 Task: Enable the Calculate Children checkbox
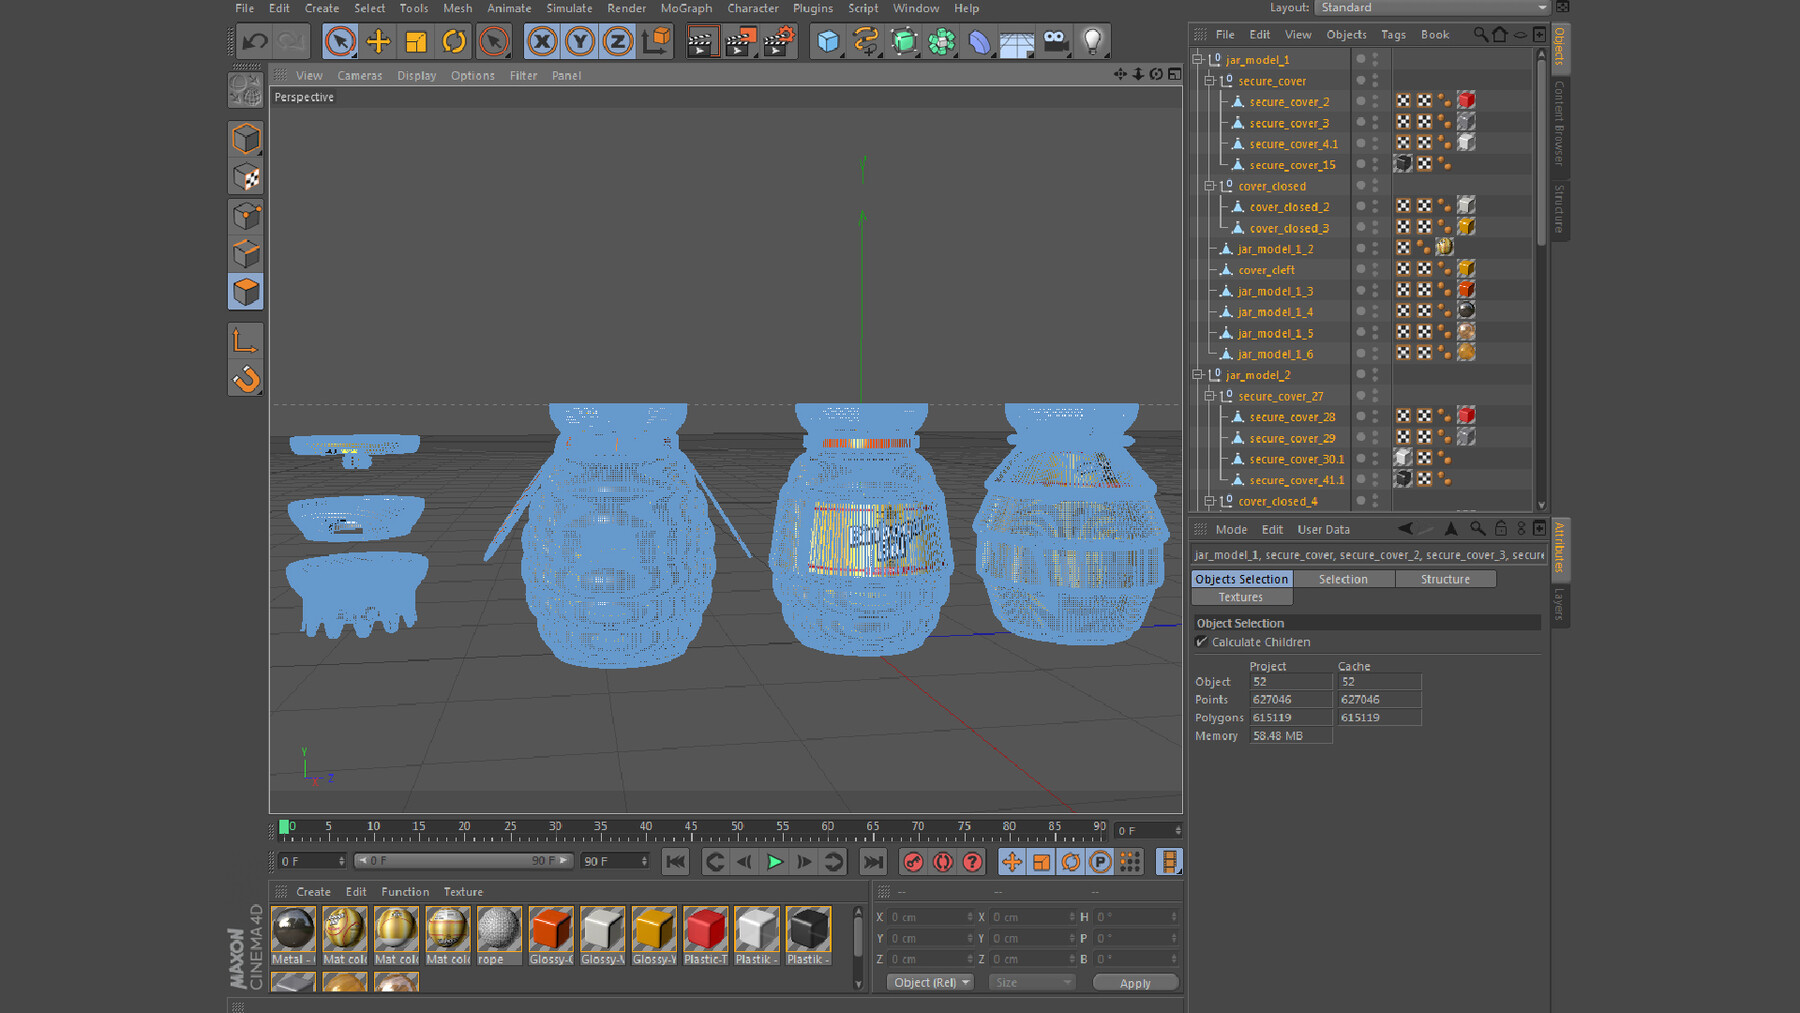pos(1202,641)
